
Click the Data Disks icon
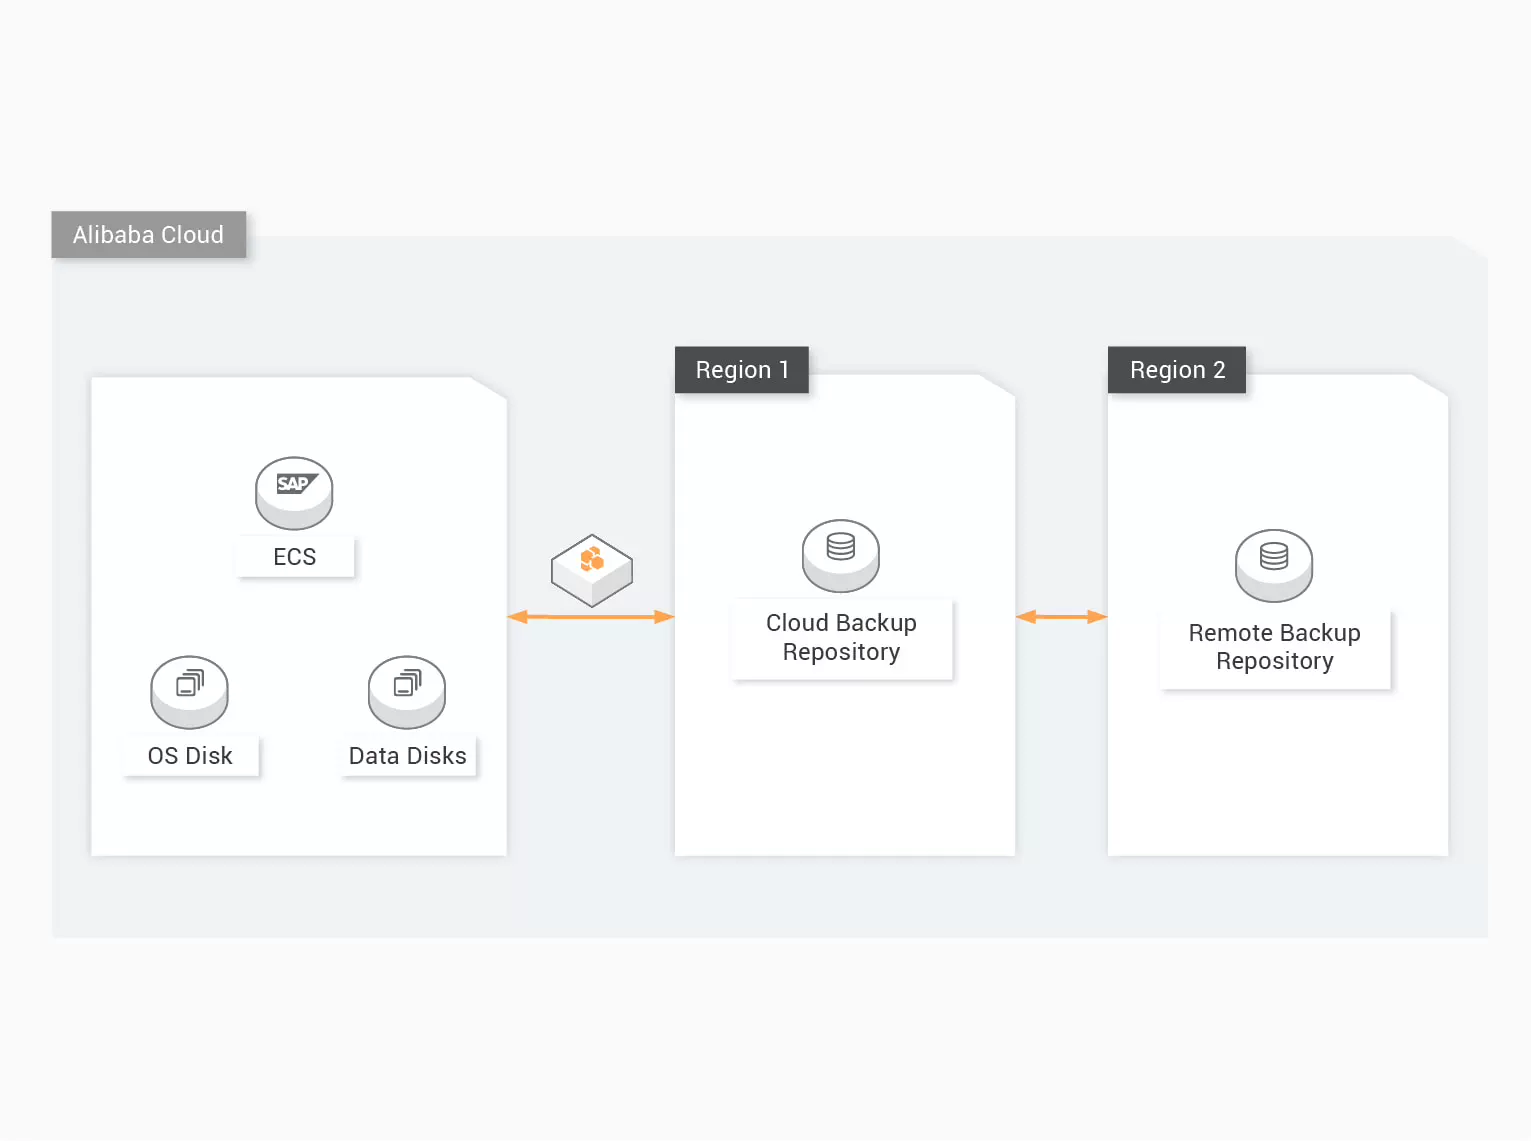tap(407, 692)
